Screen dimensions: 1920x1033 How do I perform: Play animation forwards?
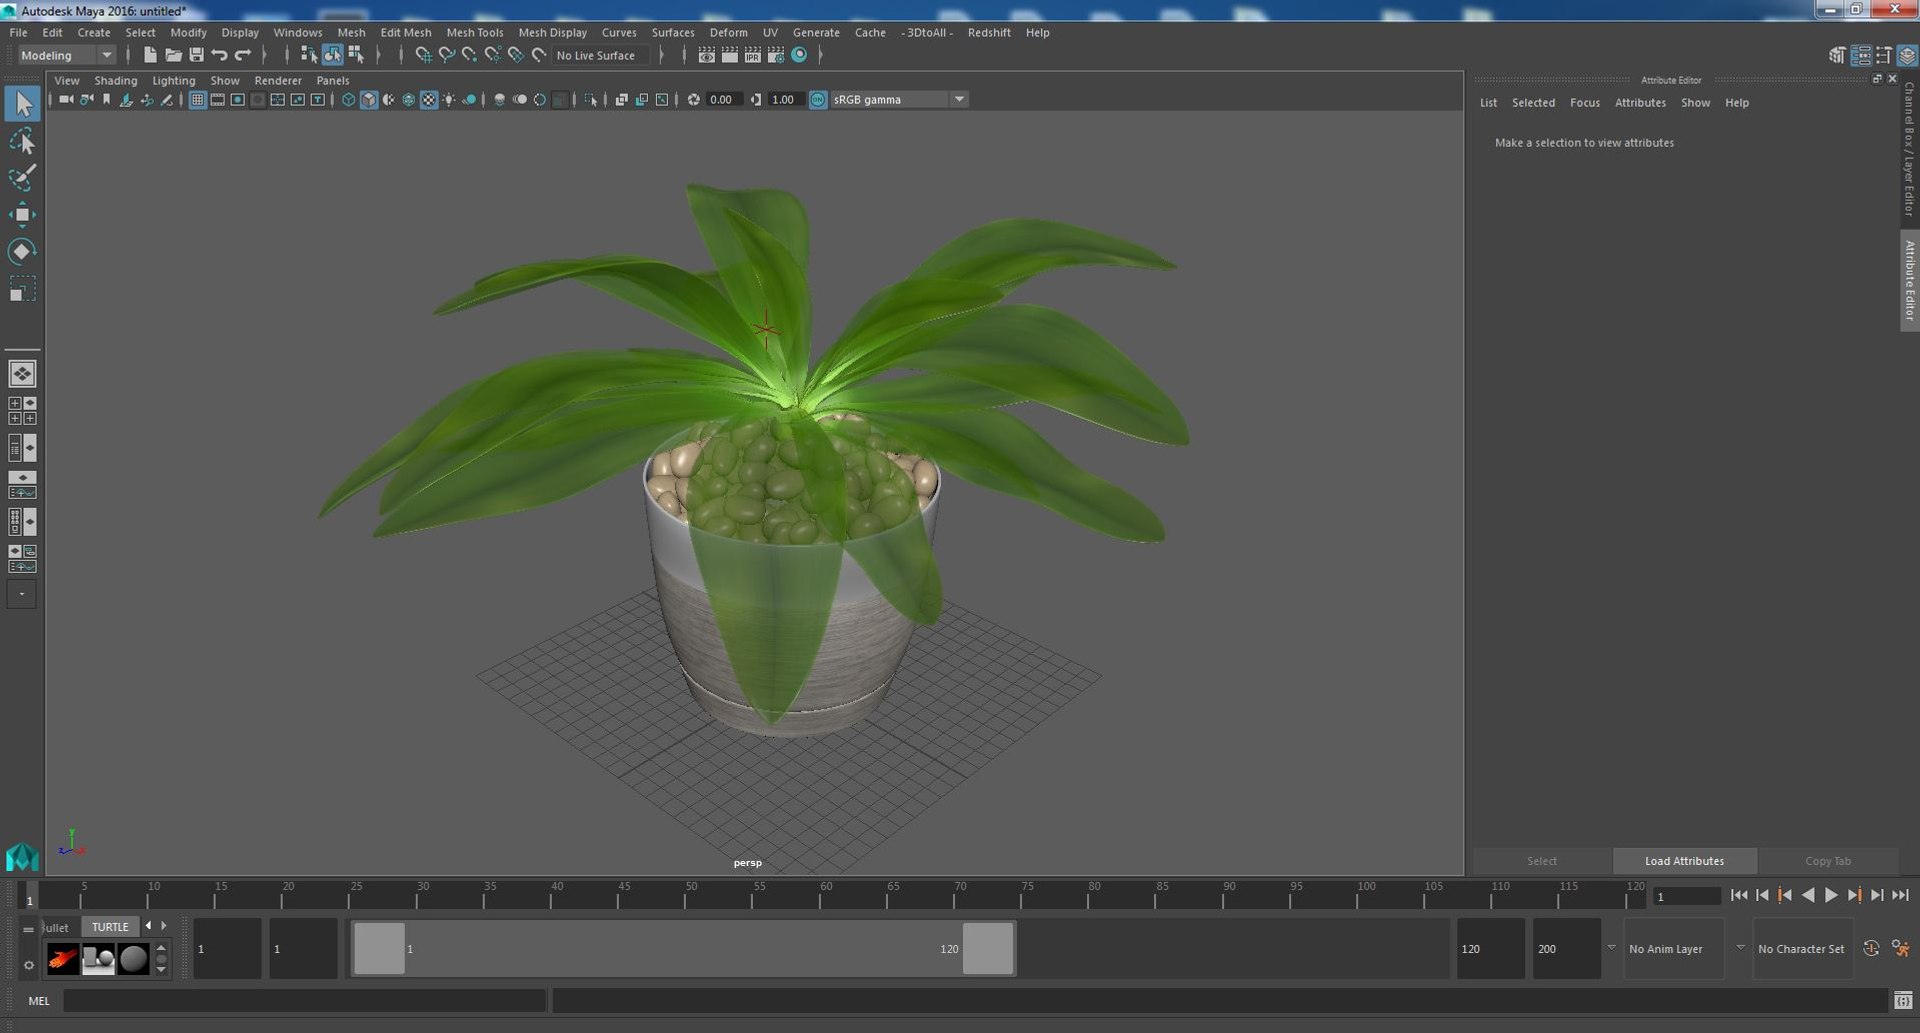pos(1831,896)
